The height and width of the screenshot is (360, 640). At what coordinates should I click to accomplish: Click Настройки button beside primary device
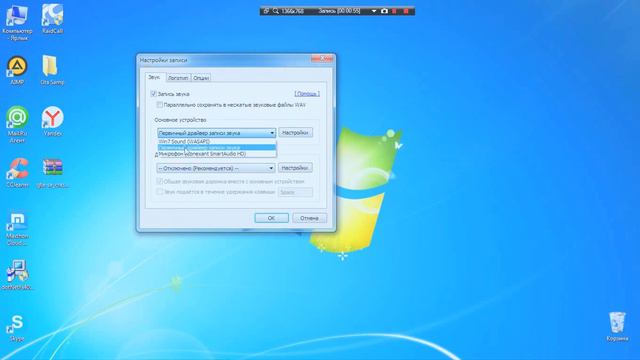[296, 133]
